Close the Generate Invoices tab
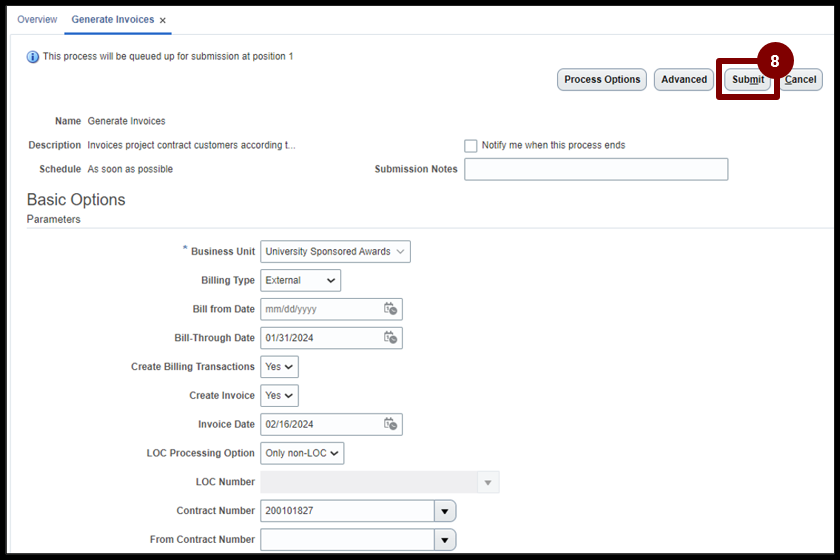The image size is (840, 560). (x=163, y=20)
